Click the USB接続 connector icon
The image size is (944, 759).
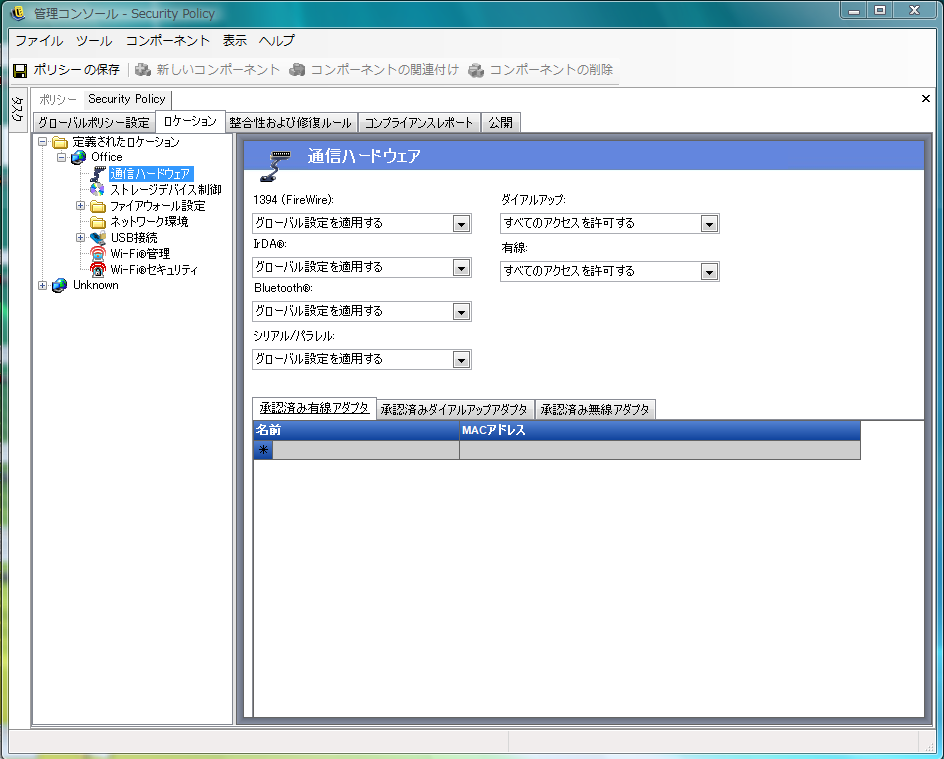tap(98, 238)
